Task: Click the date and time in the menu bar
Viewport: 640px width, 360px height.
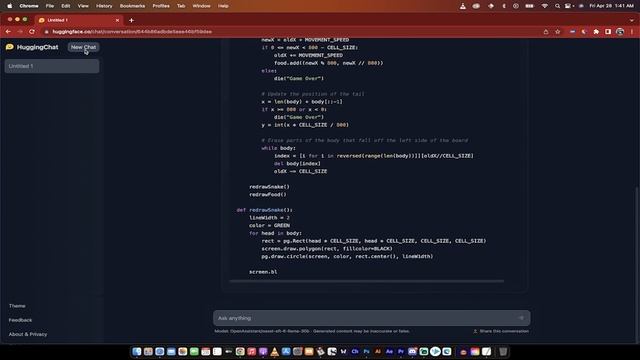Action: point(611,6)
